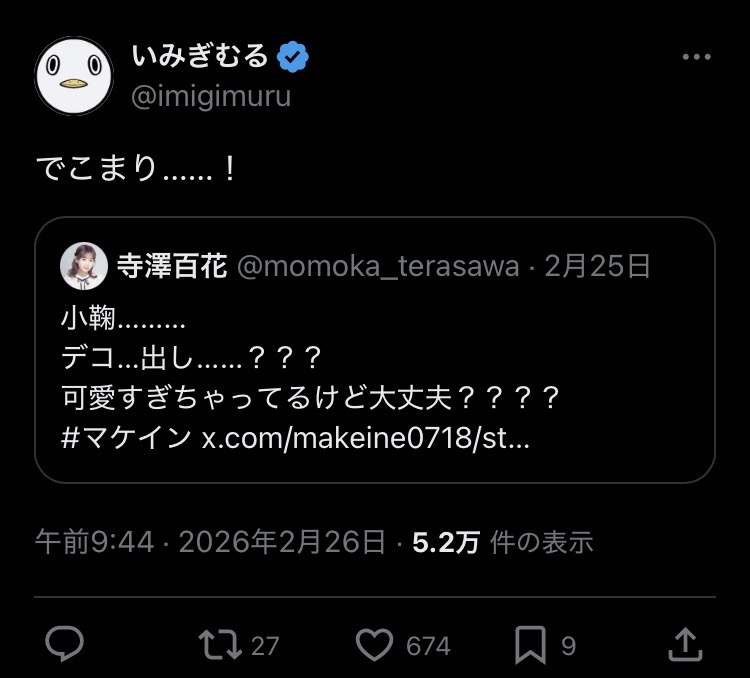Viewport: 750px width, 678px height.
Task: Open the penguin profile avatar
Action: click(72, 75)
